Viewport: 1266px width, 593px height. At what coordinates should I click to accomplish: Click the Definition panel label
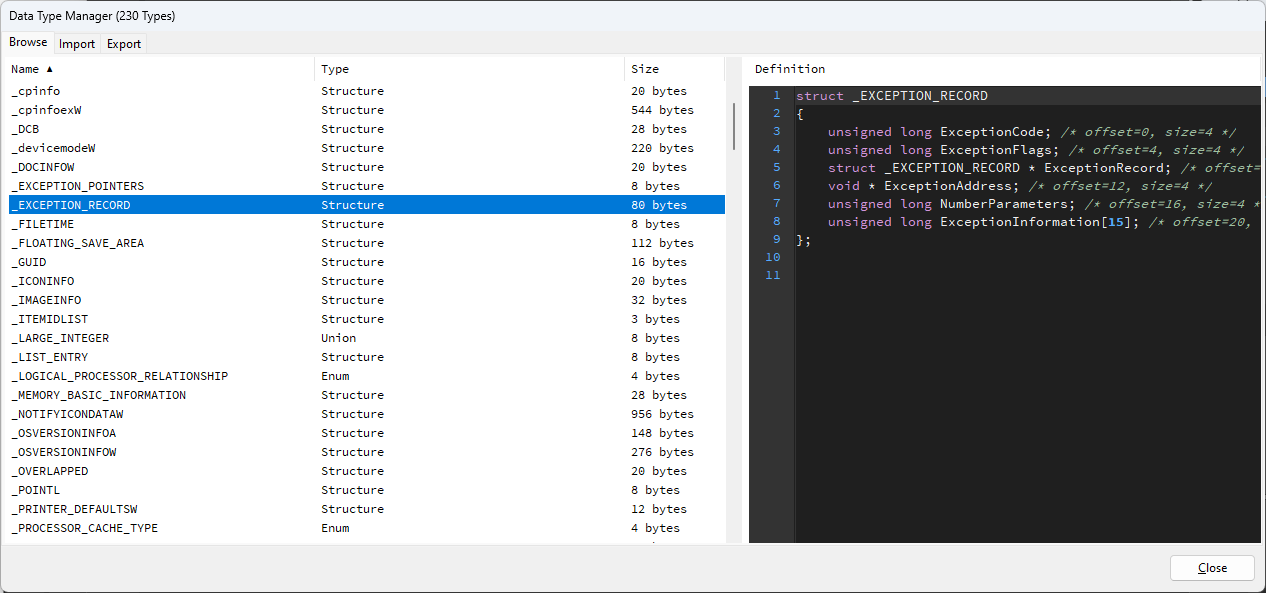coord(790,69)
